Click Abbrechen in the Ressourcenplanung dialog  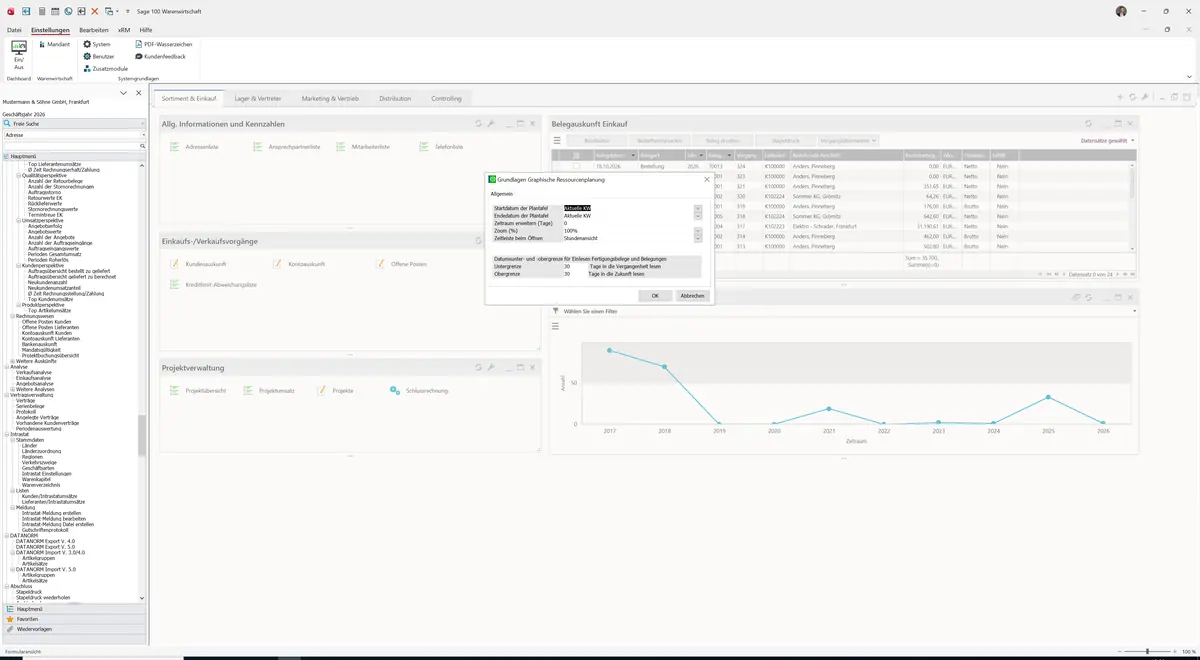pos(692,296)
